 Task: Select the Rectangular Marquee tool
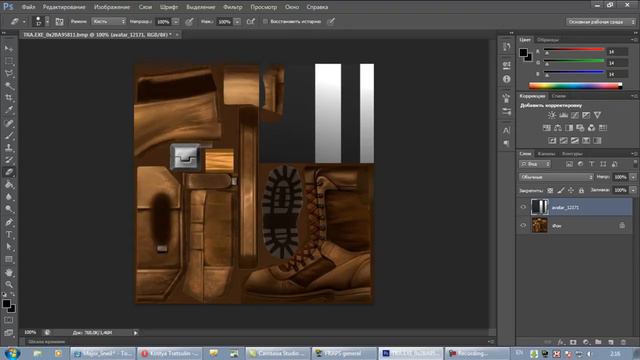[9, 61]
